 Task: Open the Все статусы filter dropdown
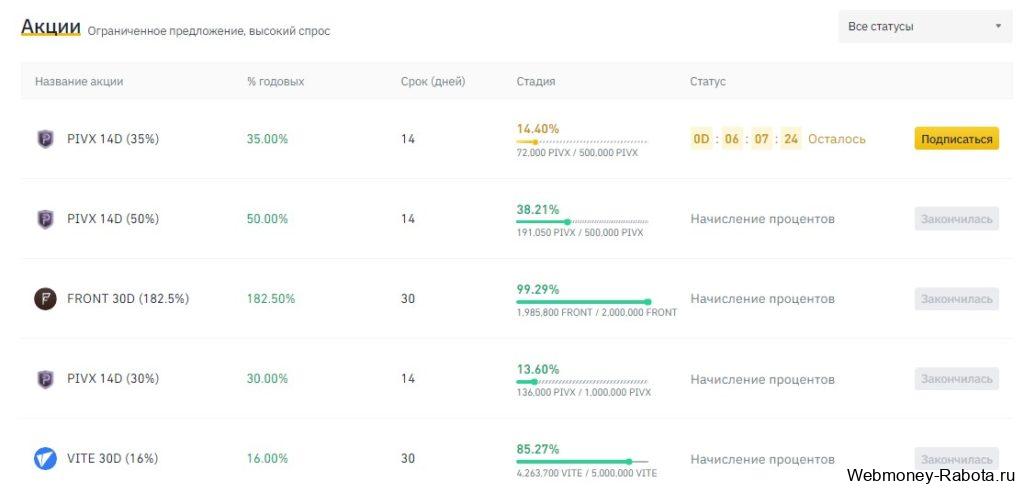(925, 27)
